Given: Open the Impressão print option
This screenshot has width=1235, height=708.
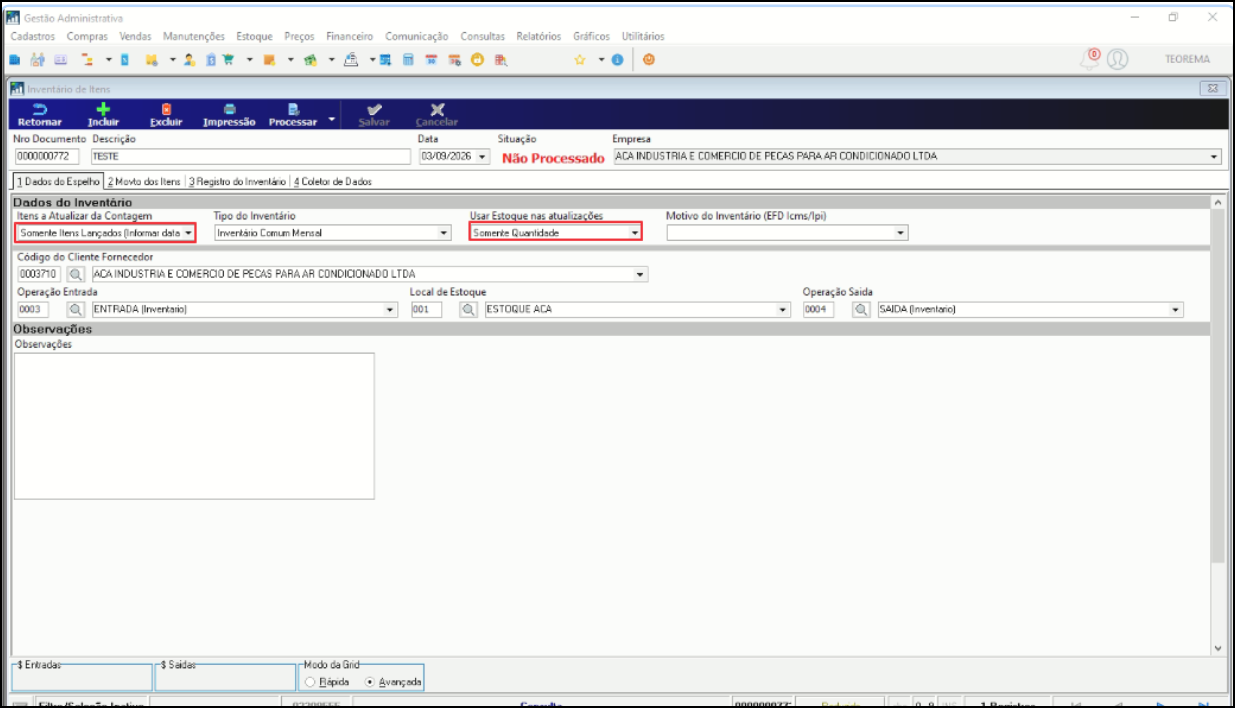Looking at the screenshot, I should click(x=229, y=115).
